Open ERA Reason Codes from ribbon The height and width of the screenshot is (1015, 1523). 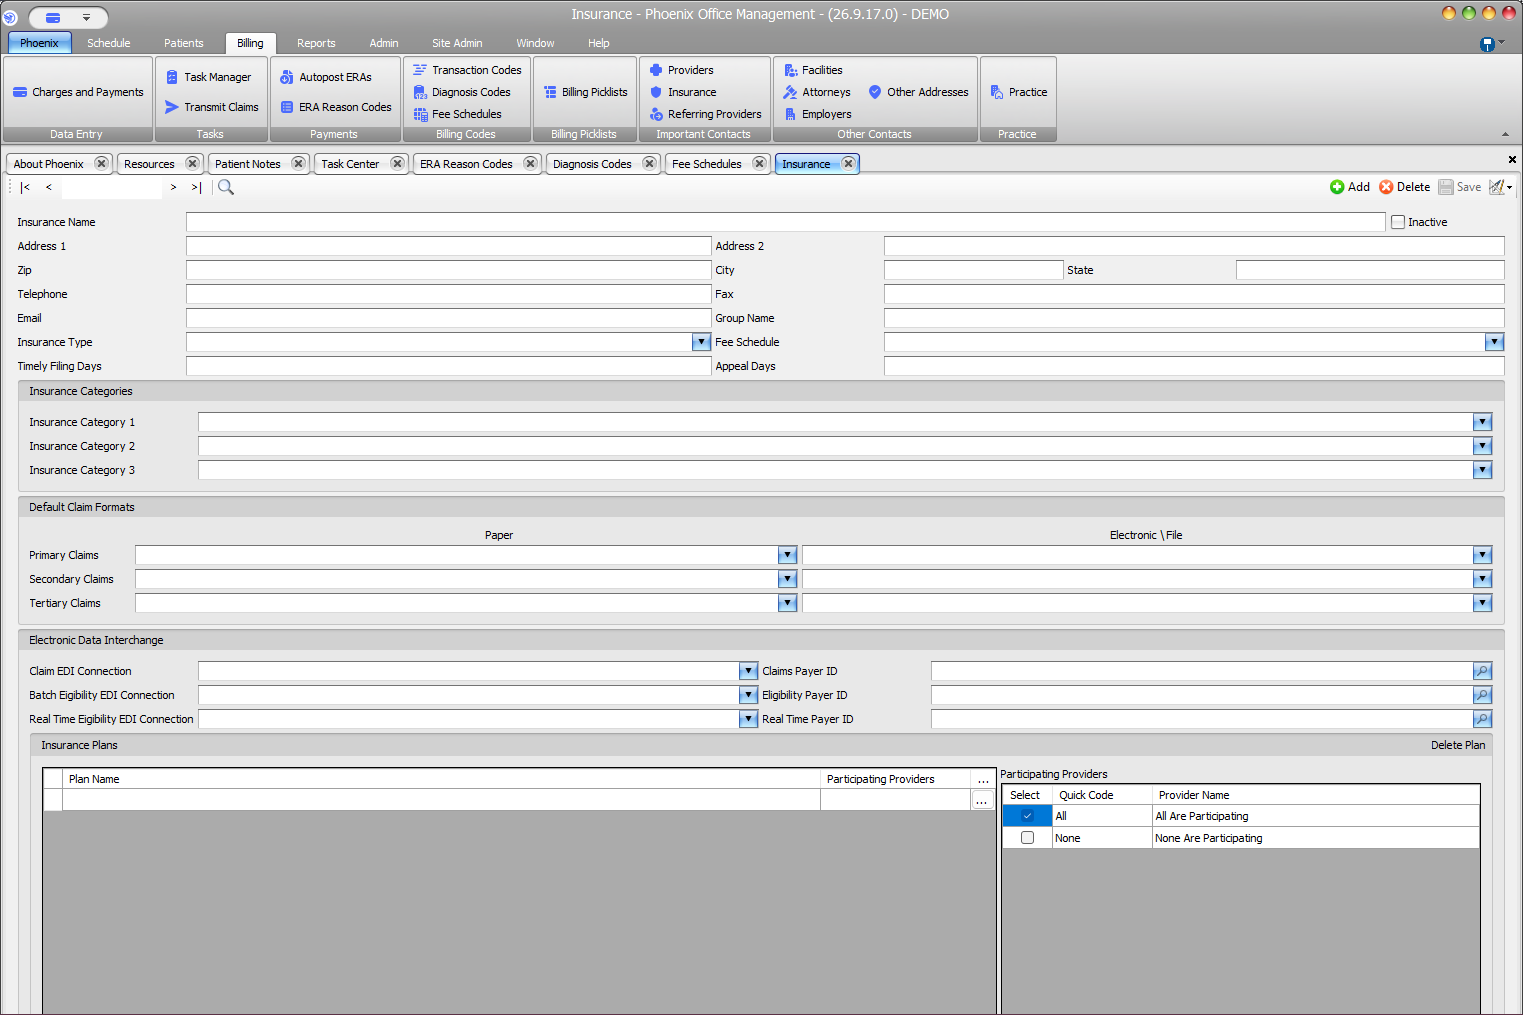click(335, 107)
